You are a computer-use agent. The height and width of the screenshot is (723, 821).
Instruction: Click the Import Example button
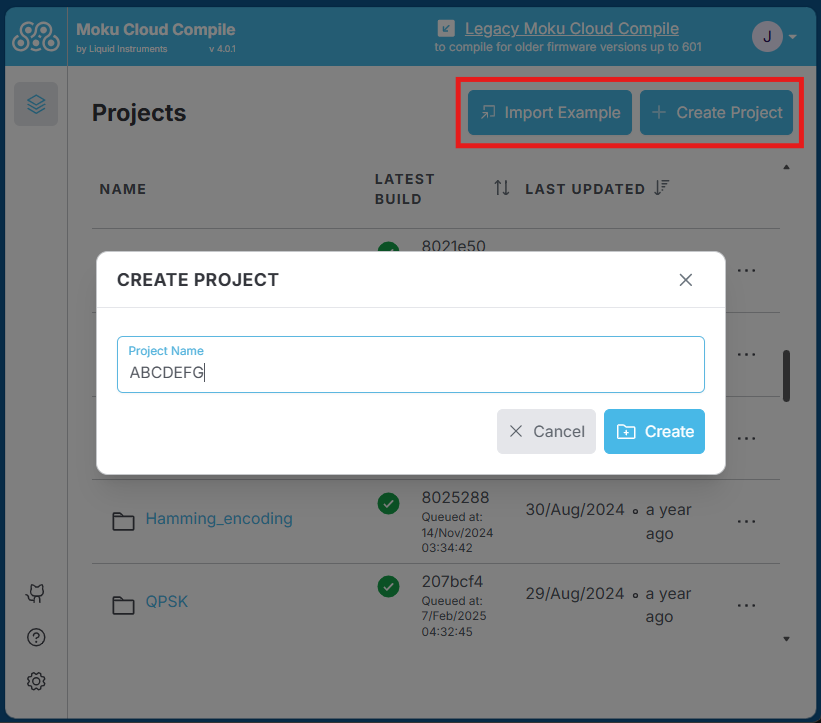[549, 112]
